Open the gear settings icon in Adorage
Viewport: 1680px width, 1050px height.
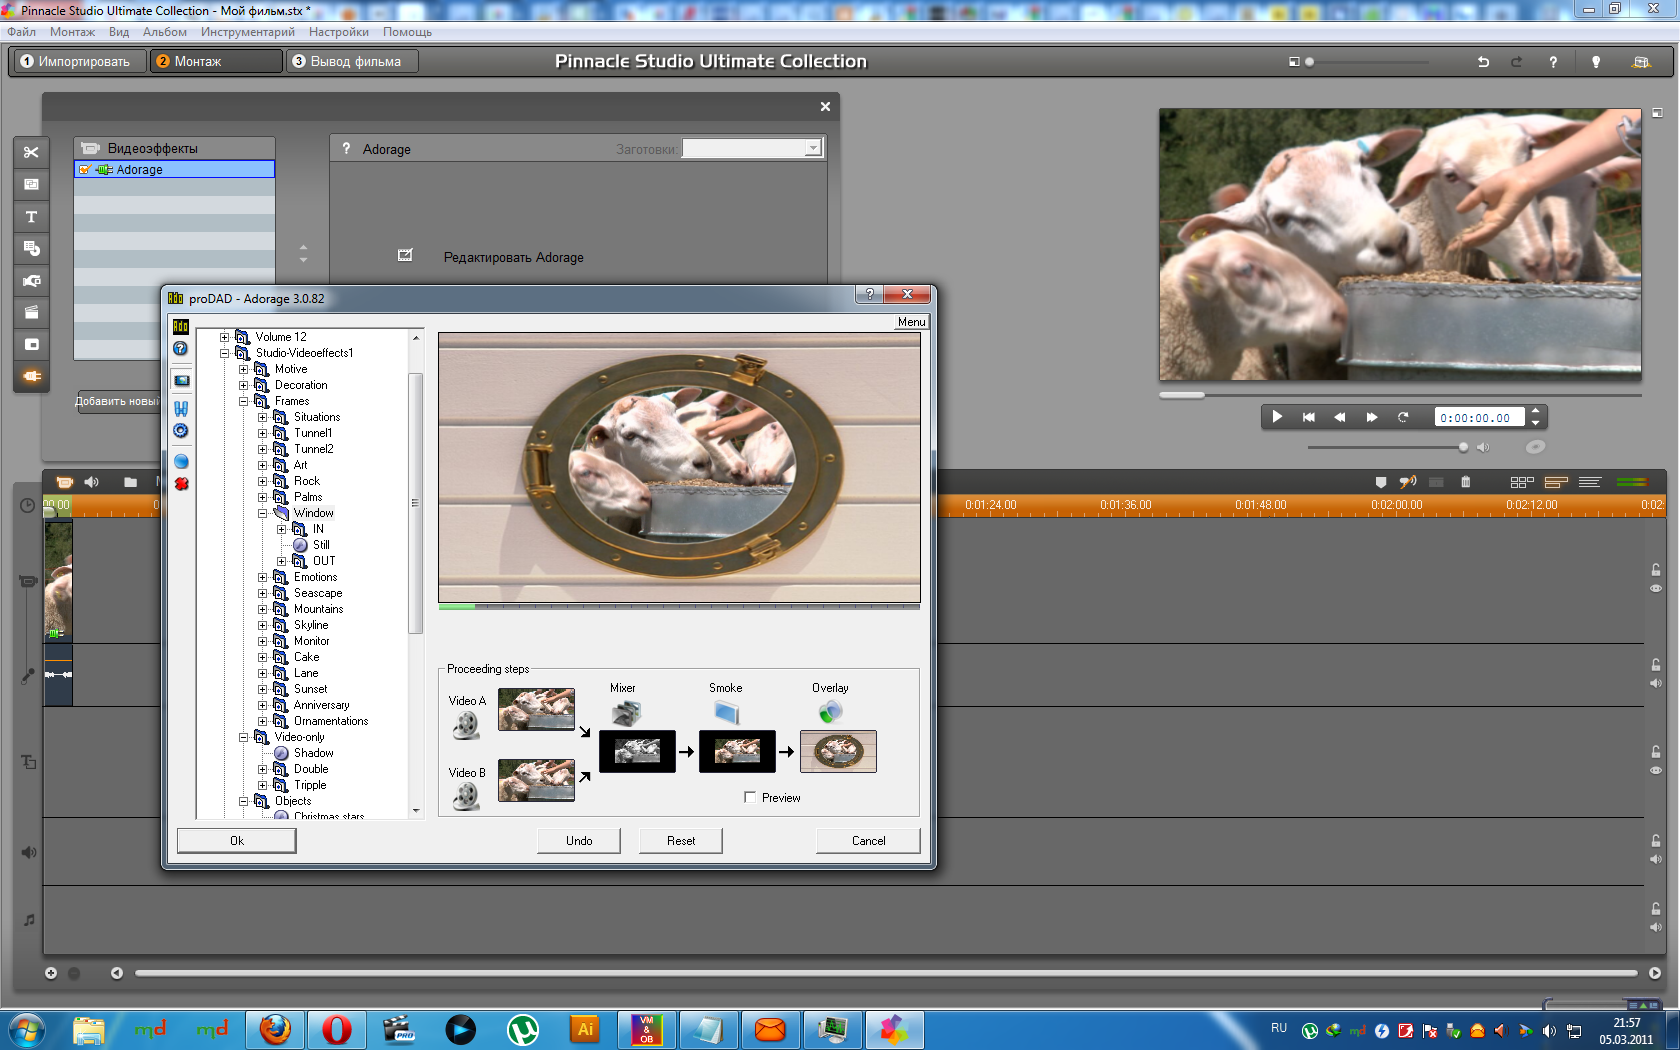(181, 430)
